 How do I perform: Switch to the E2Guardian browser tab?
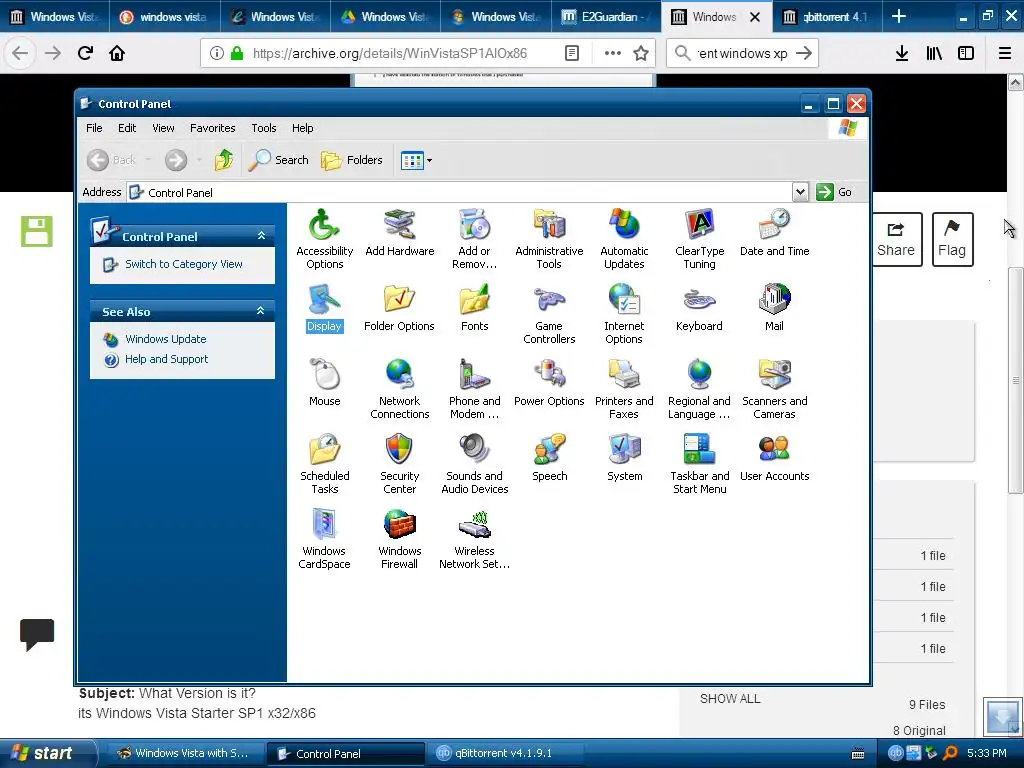pos(606,16)
